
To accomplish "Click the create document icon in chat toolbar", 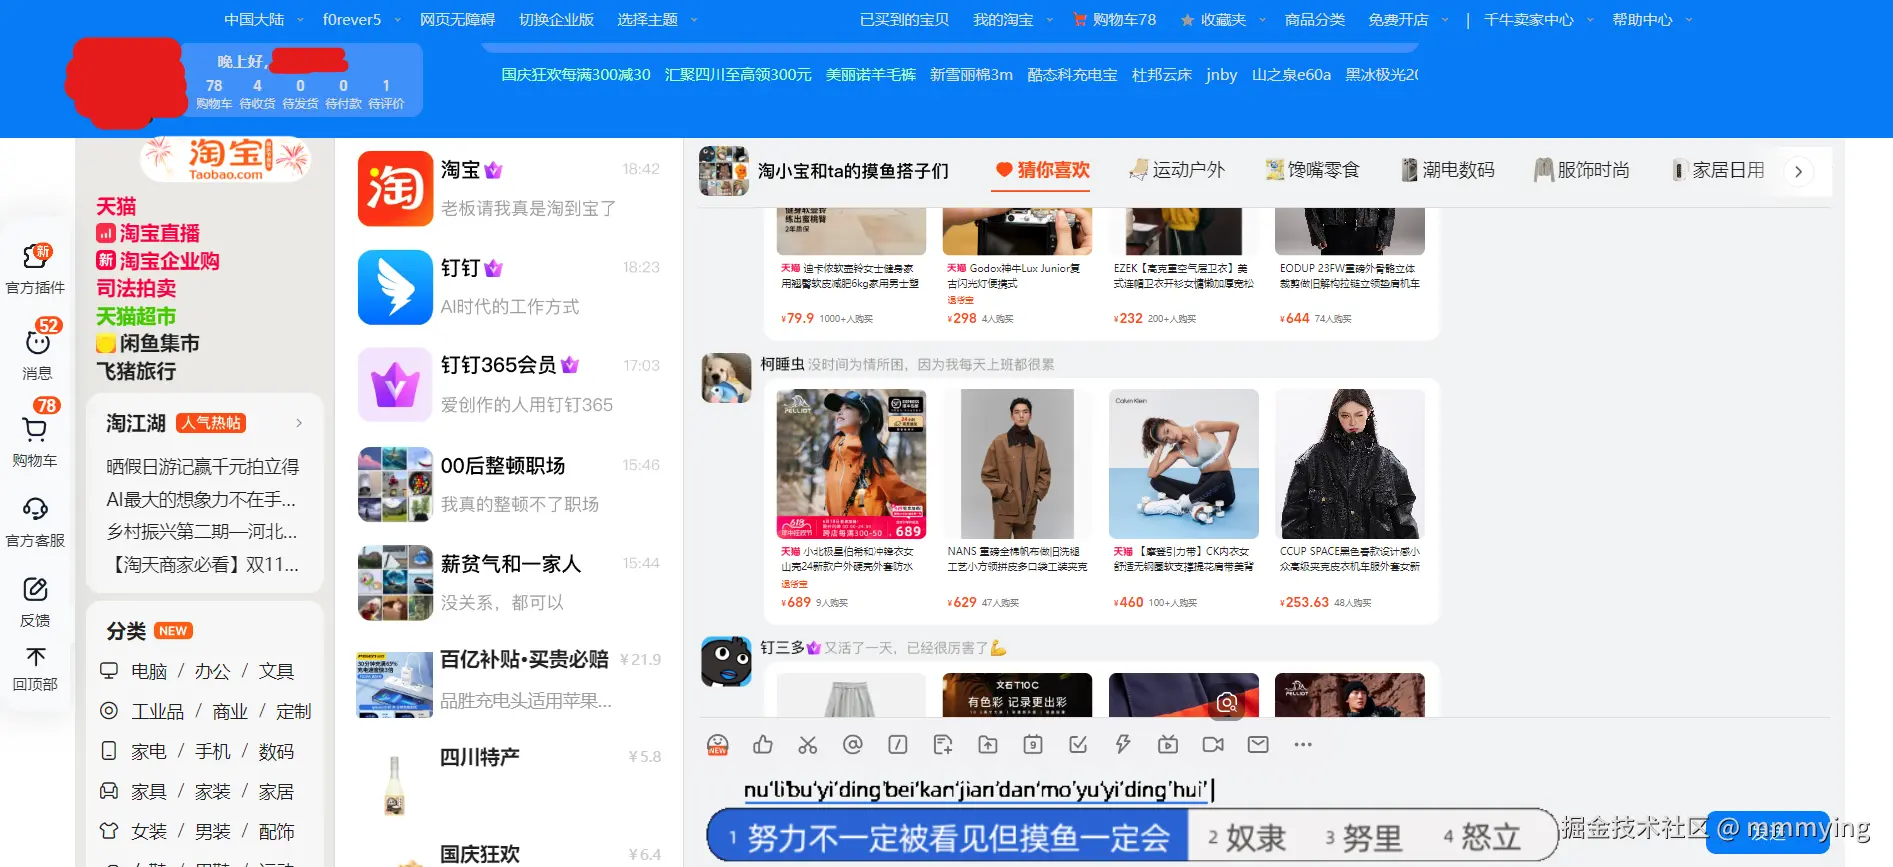I will (943, 744).
